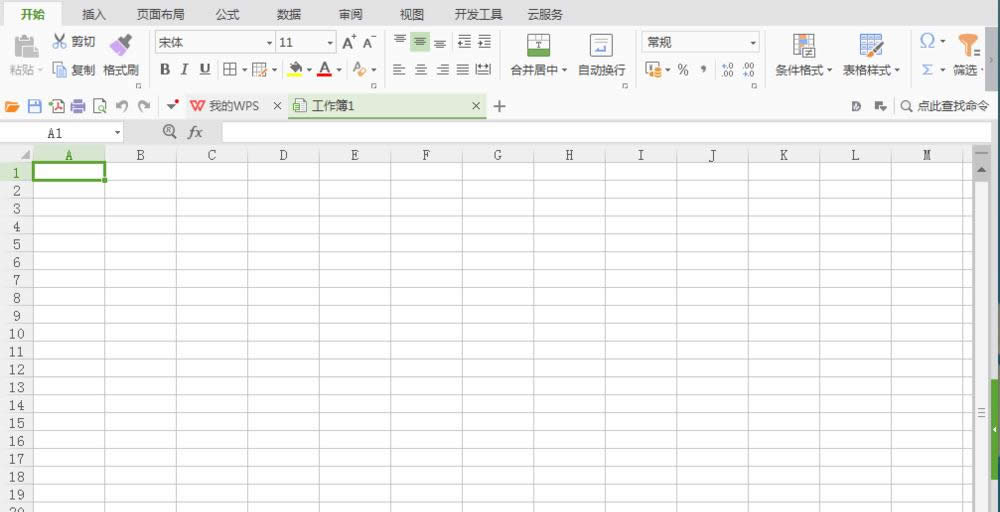Toggle Italic formatting
The width and height of the screenshot is (1000, 512).
[x=184, y=70]
